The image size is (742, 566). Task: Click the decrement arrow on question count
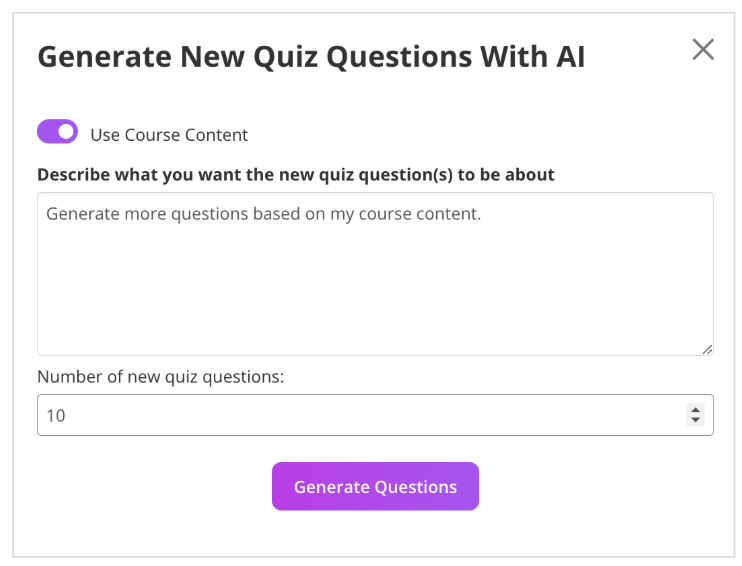(695, 420)
